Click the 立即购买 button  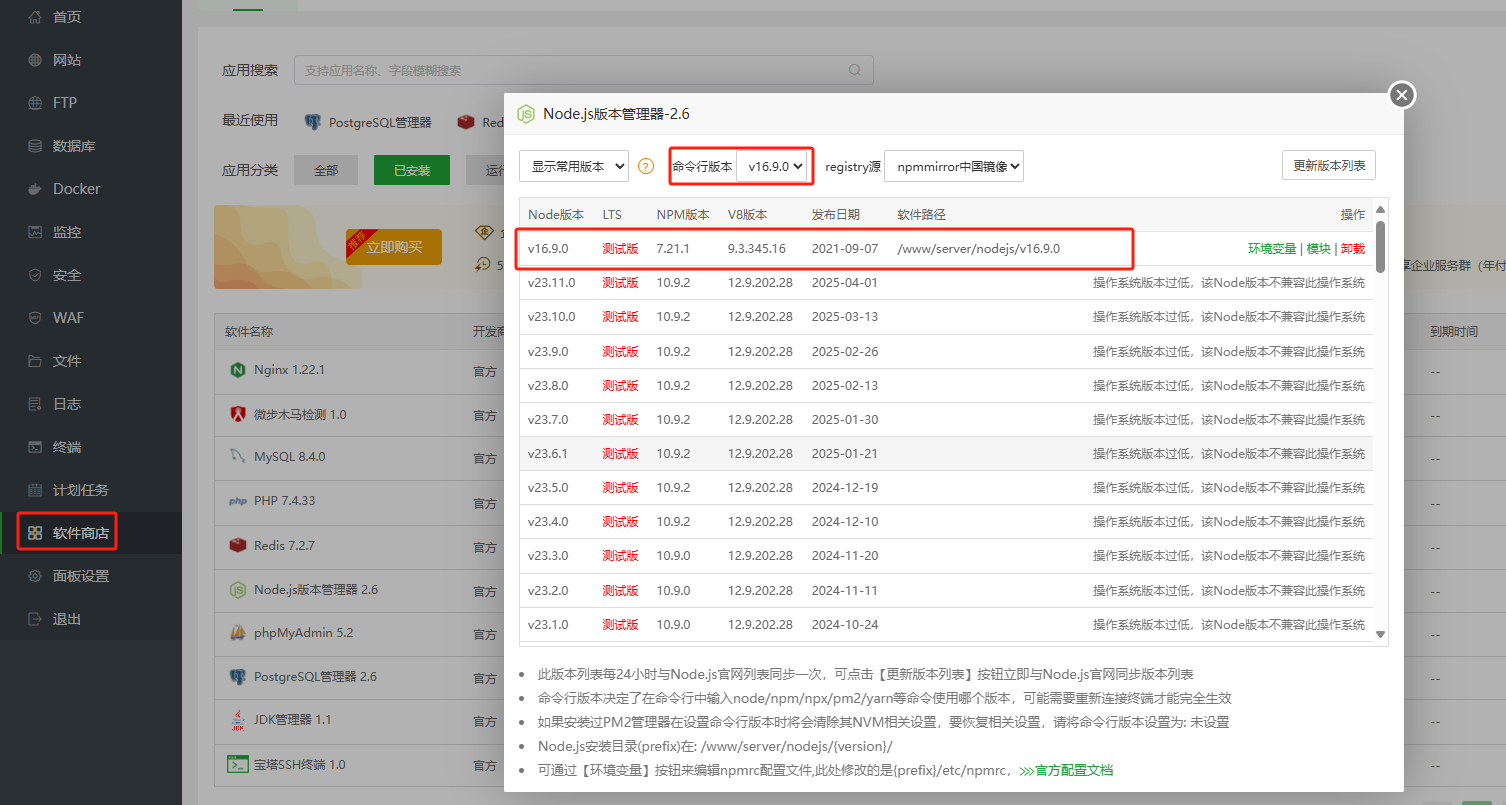[x=394, y=247]
